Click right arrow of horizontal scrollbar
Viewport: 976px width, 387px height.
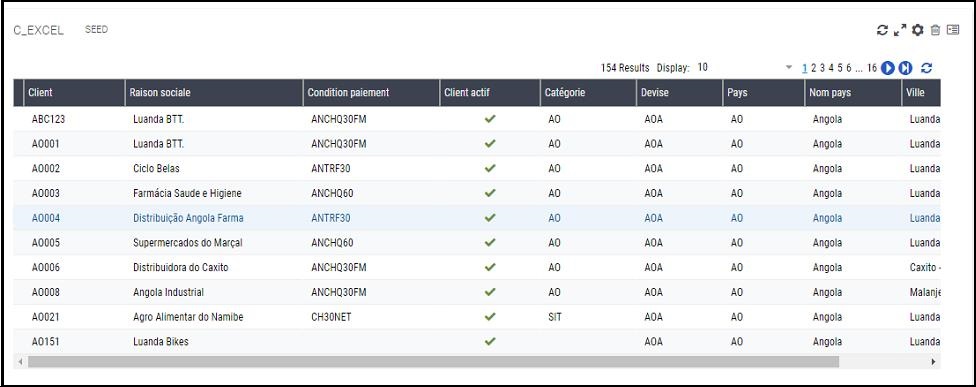click(x=933, y=361)
